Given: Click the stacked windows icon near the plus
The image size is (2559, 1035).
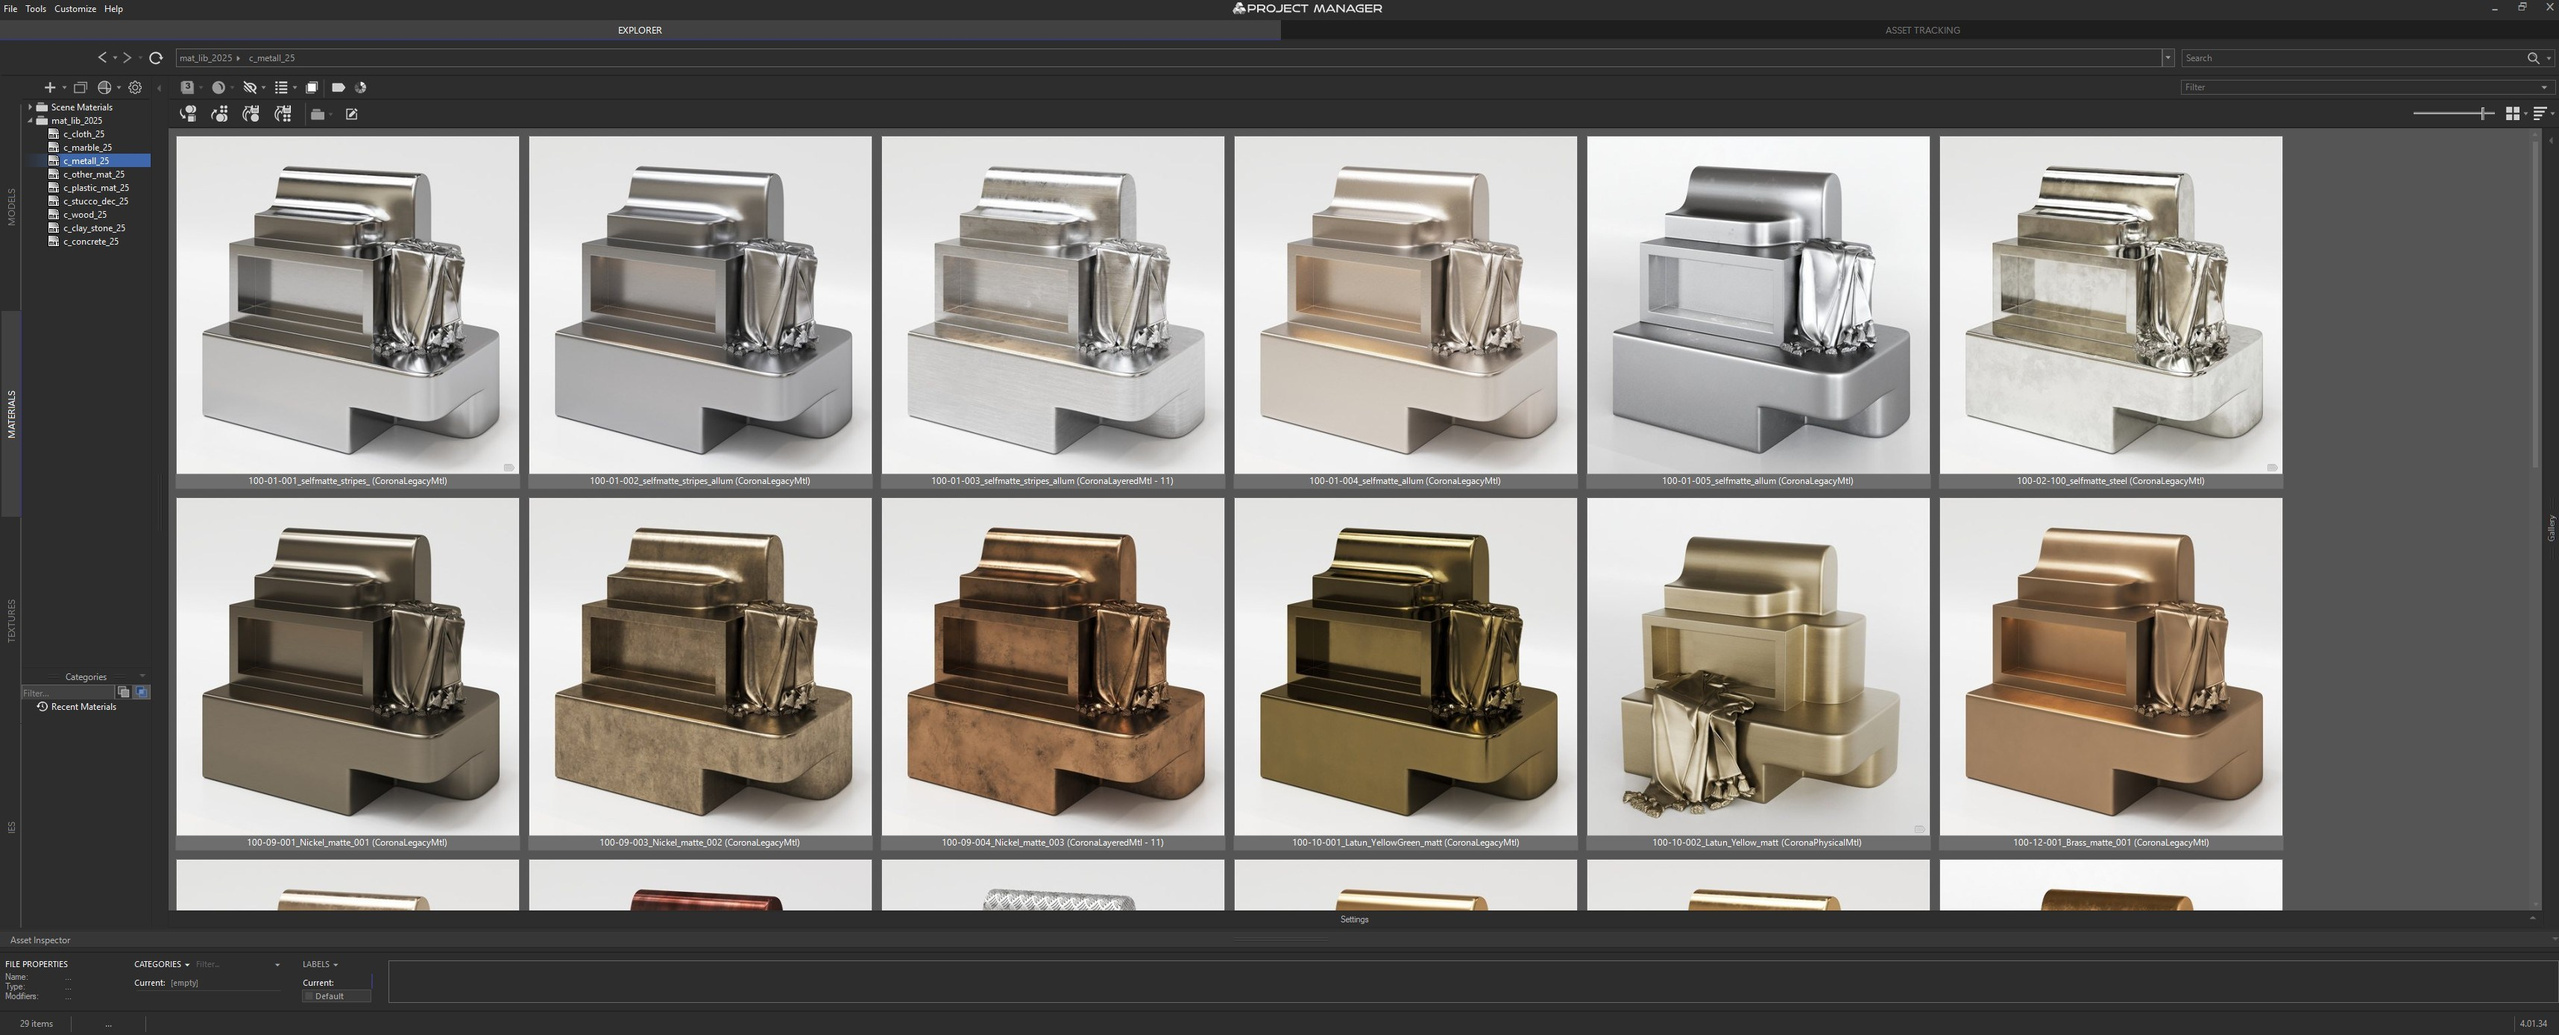Looking at the screenshot, I should pos(81,88).
